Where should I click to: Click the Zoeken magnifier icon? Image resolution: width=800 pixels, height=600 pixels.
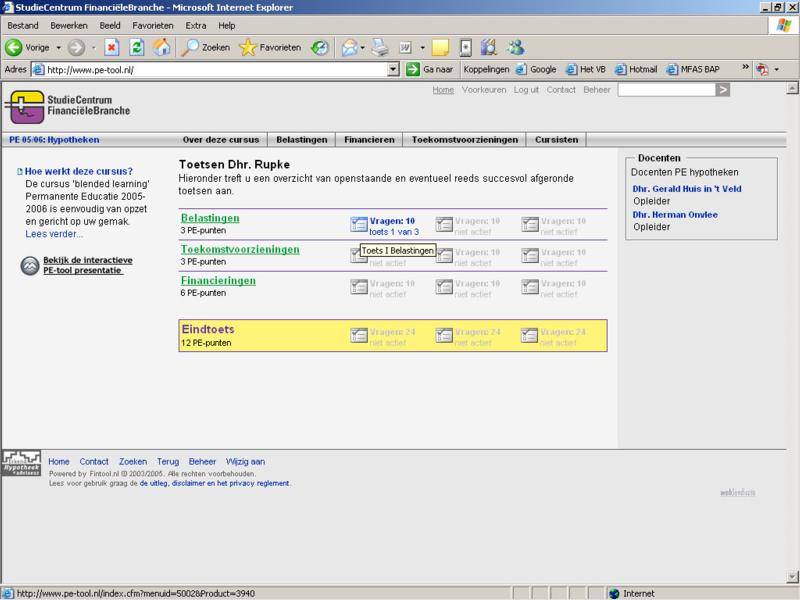pos(191,47)
